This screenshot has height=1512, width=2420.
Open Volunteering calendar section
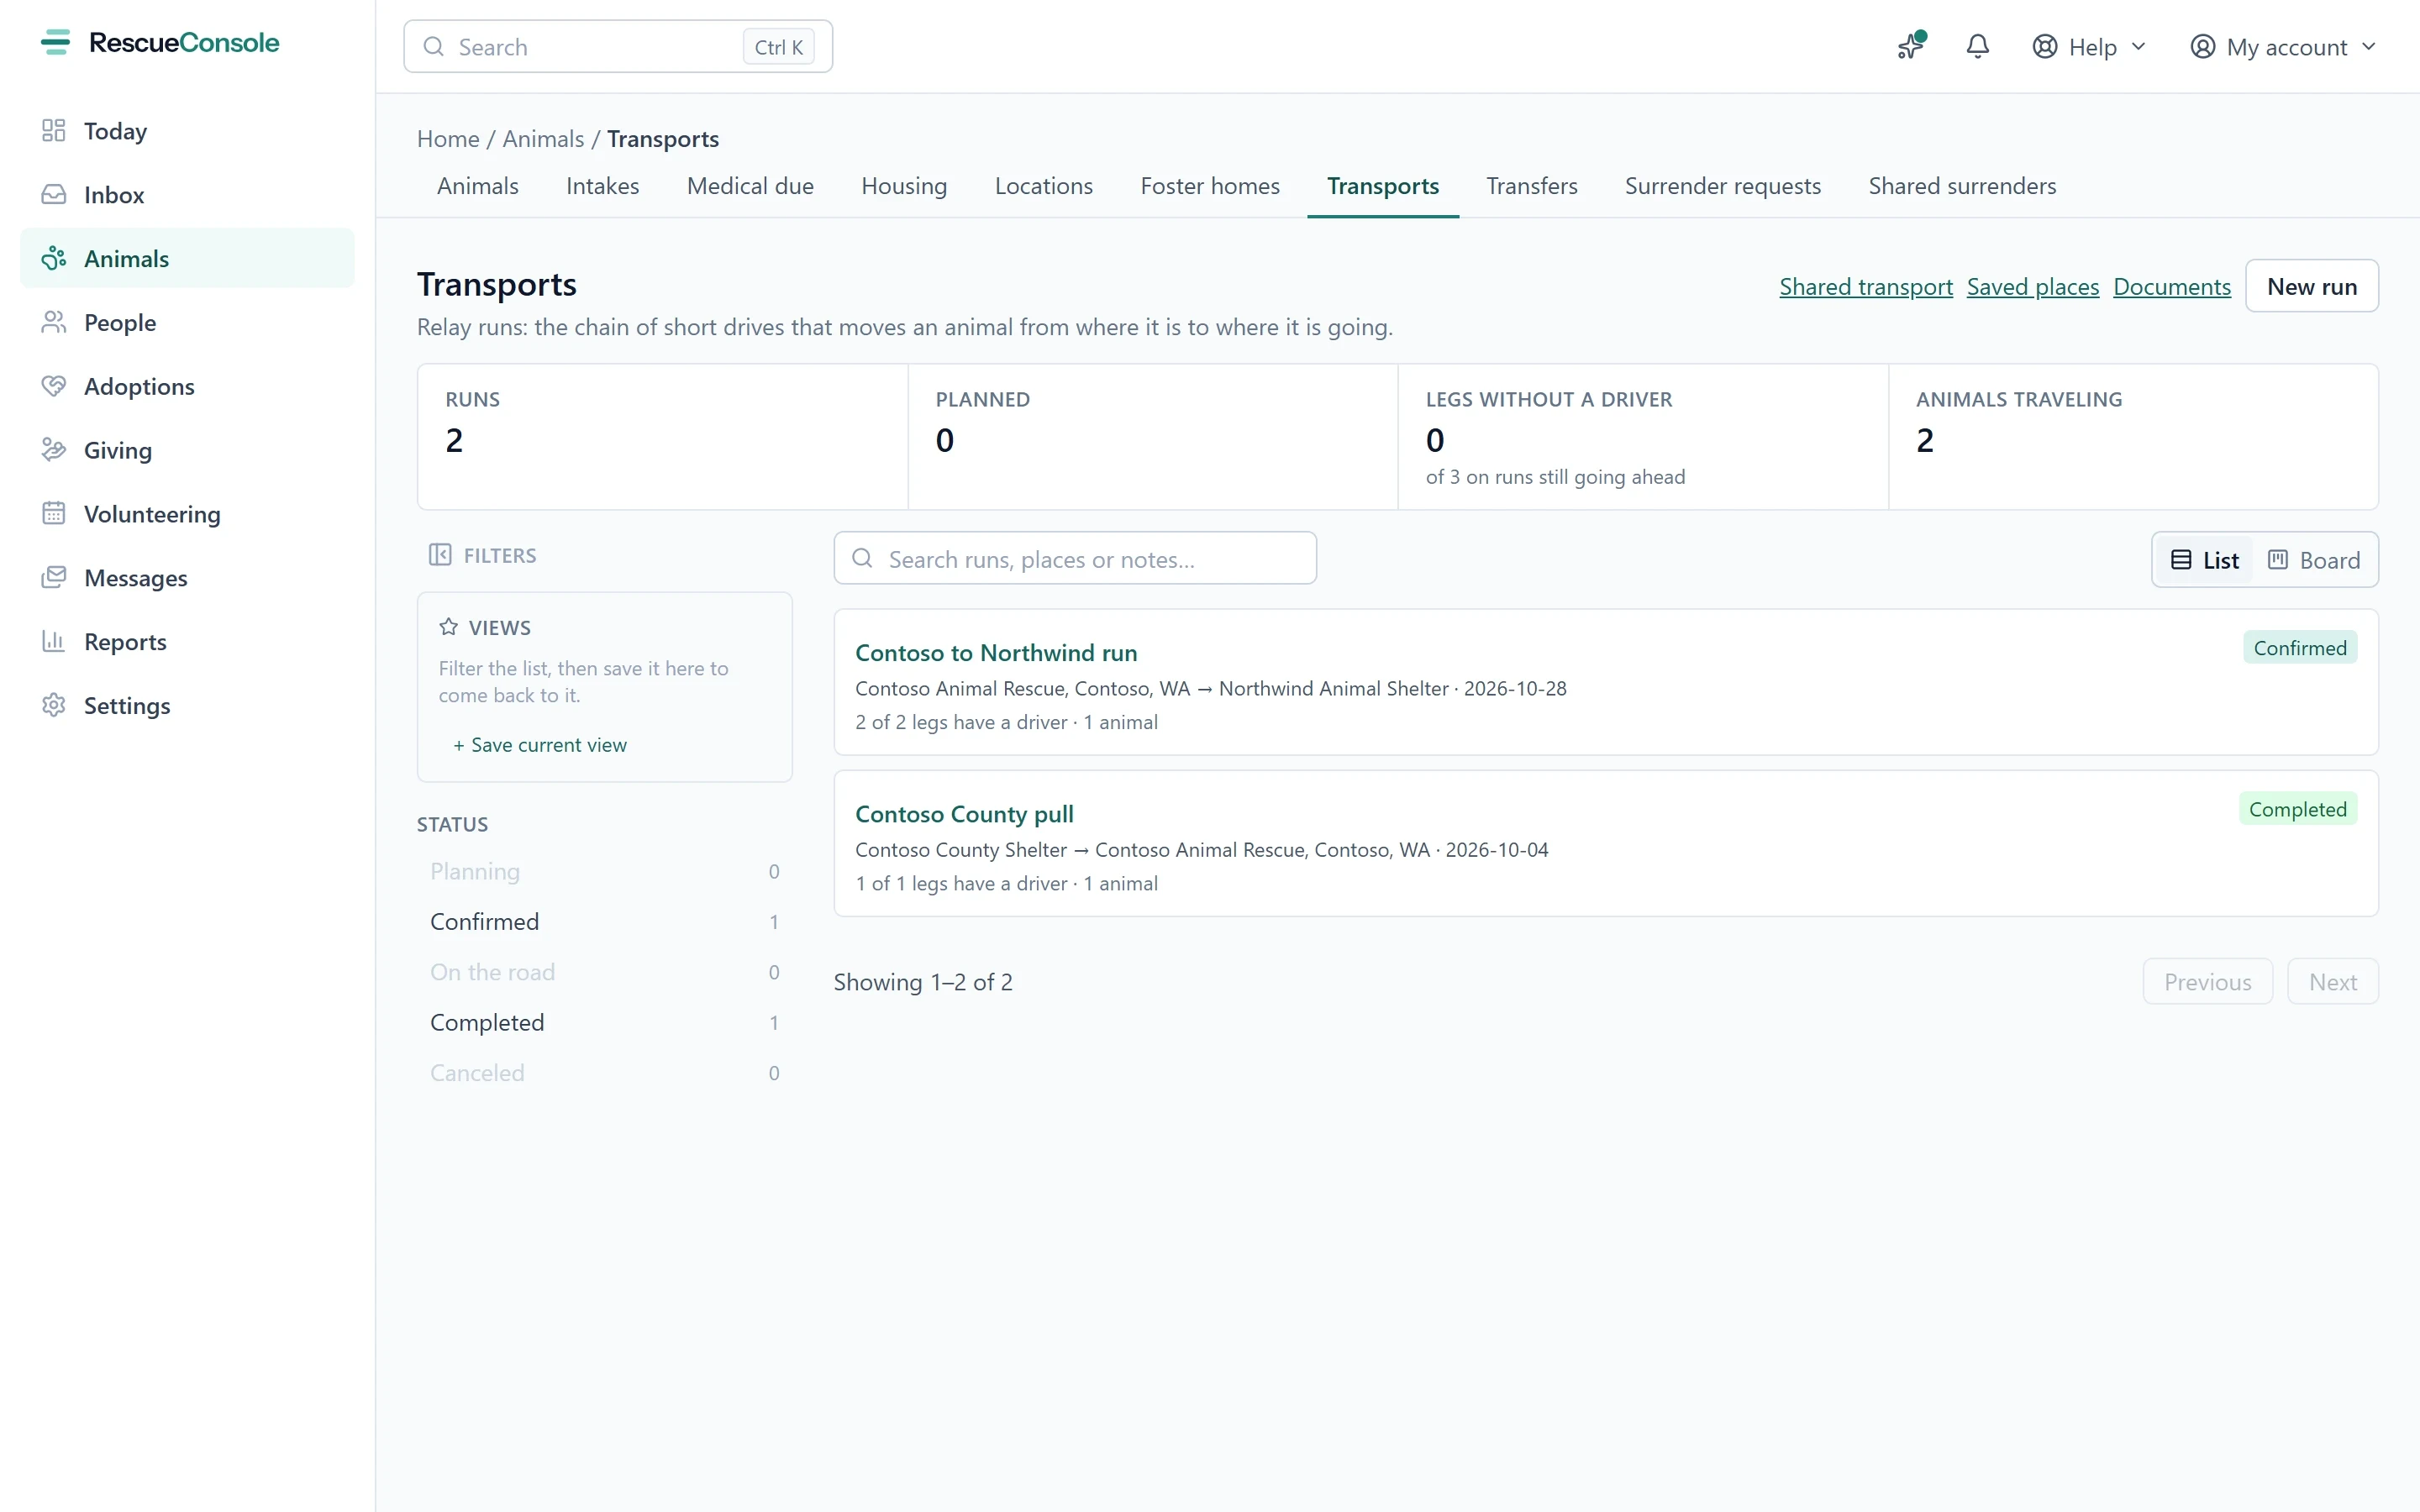pyautogui.click(x=187, y=514)
